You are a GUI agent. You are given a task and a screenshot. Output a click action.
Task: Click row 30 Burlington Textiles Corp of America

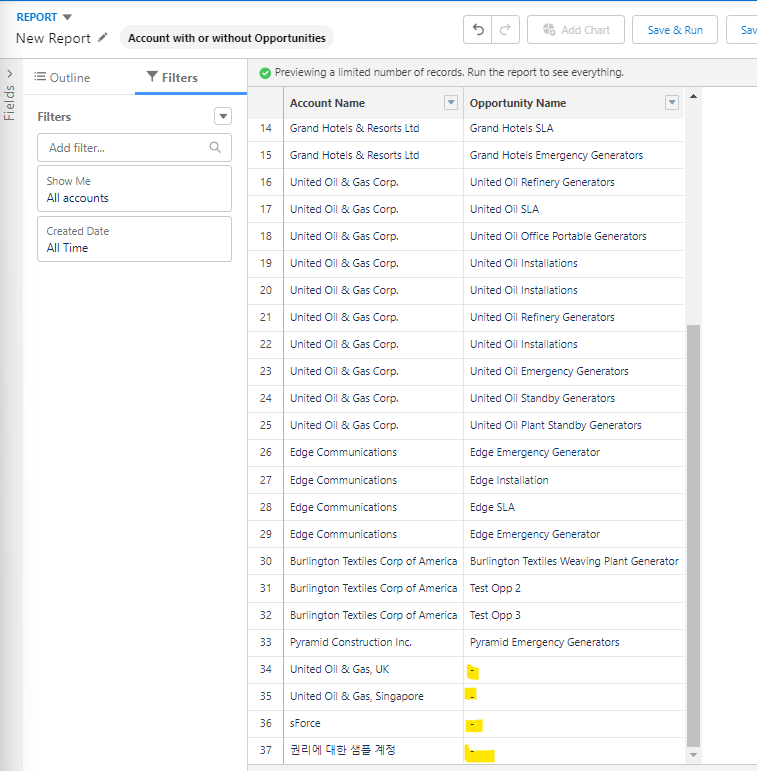tap(374, 562)
